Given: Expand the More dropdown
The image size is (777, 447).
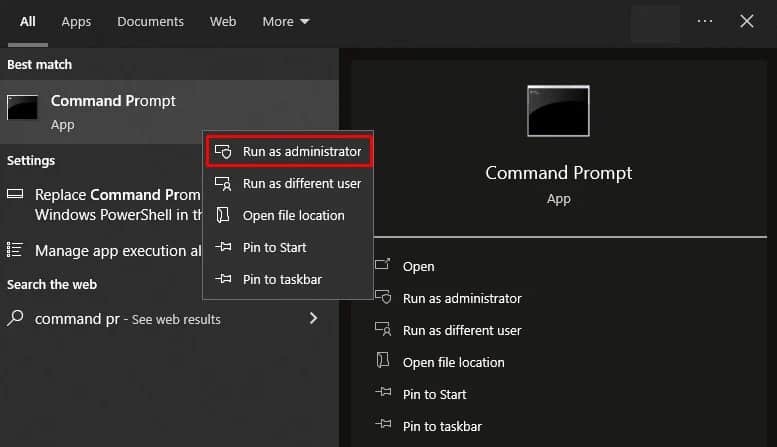Looking at the screenshot, I should pos(286,22).
